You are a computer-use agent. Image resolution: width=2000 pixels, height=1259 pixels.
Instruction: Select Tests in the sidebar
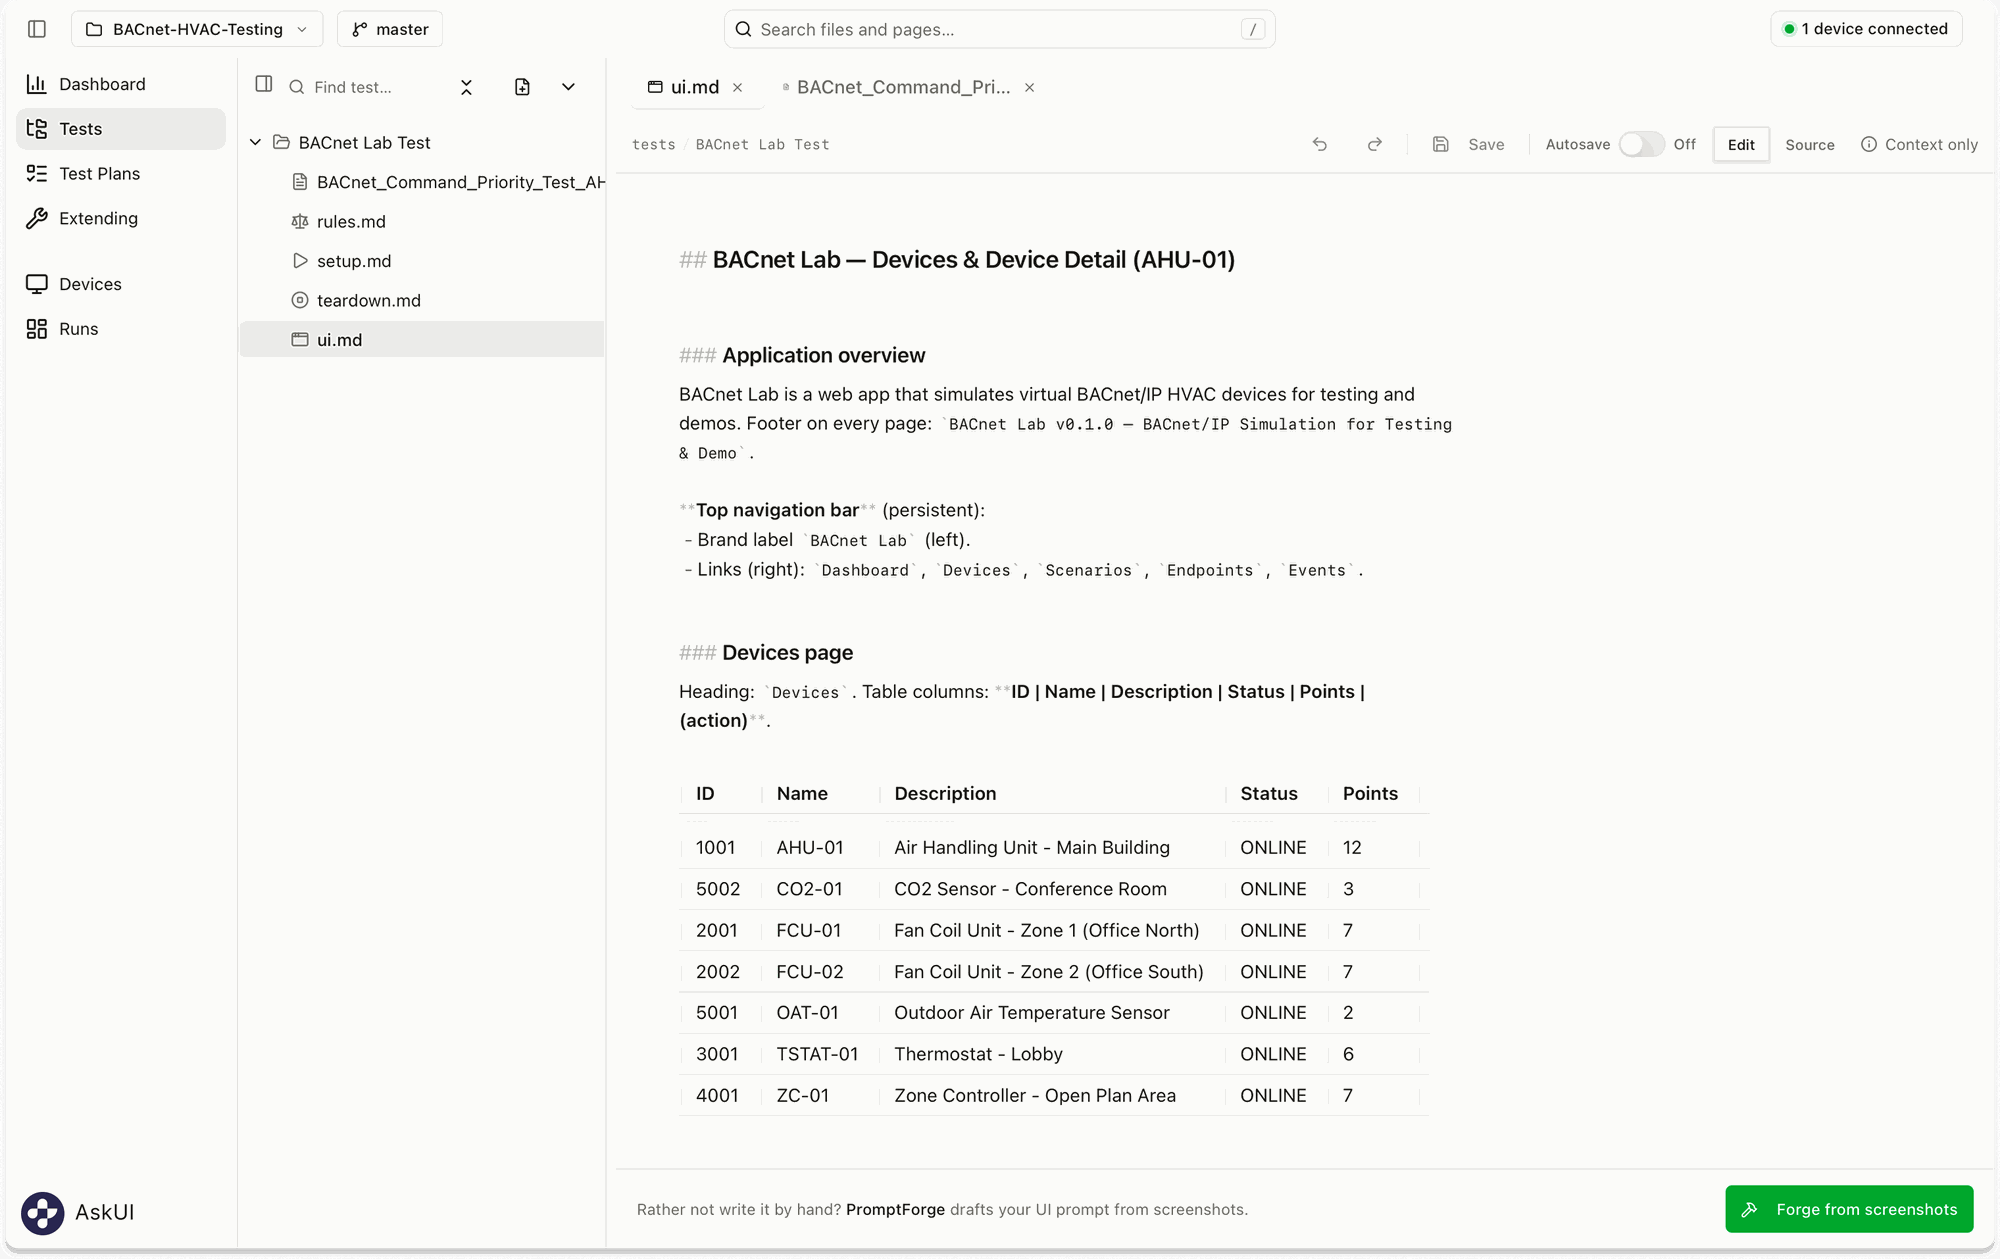click(121, 129)
